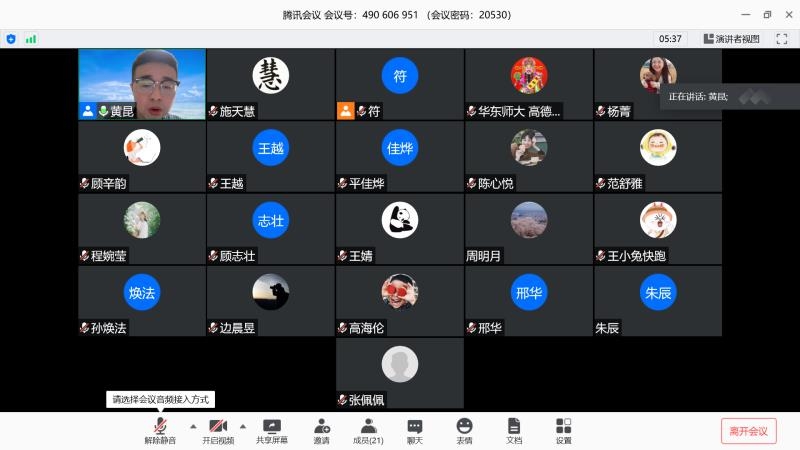Expand audio options arrow beside 解除静音
Screen dimensions: 800x450
click(193, 425)
